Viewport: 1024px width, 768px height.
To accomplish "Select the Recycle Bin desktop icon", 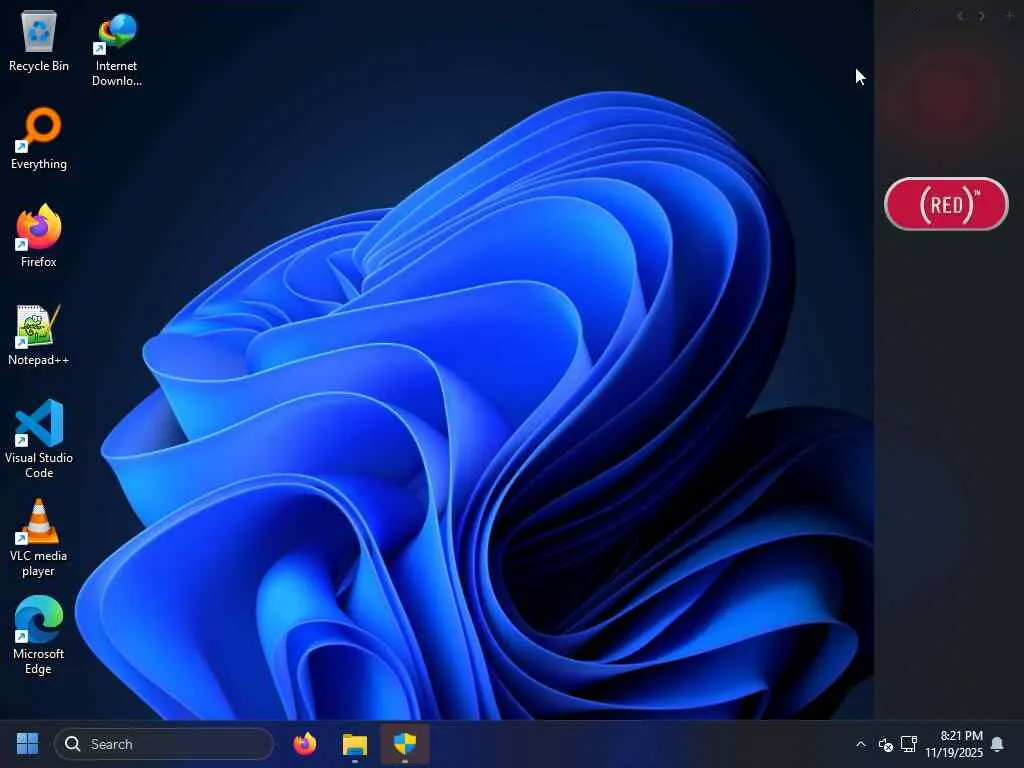I will click(39, 42).
